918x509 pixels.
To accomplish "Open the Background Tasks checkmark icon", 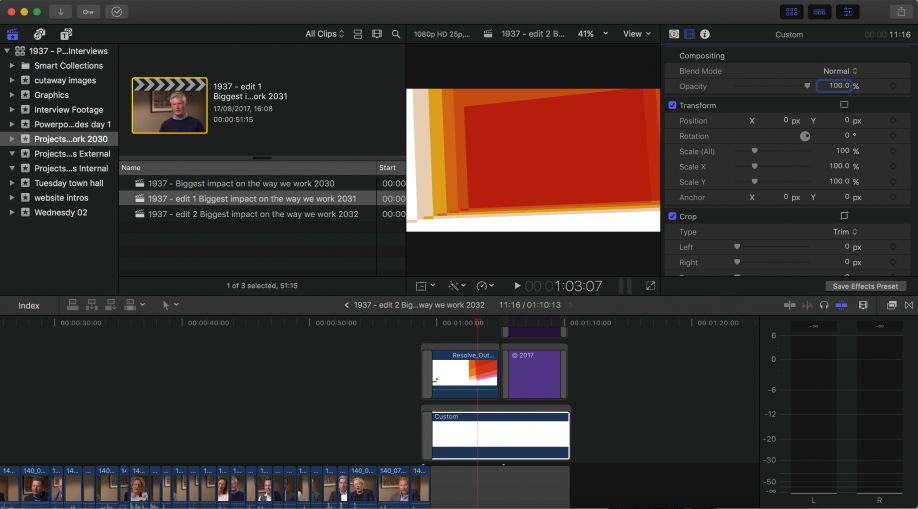I will [117, 11].
